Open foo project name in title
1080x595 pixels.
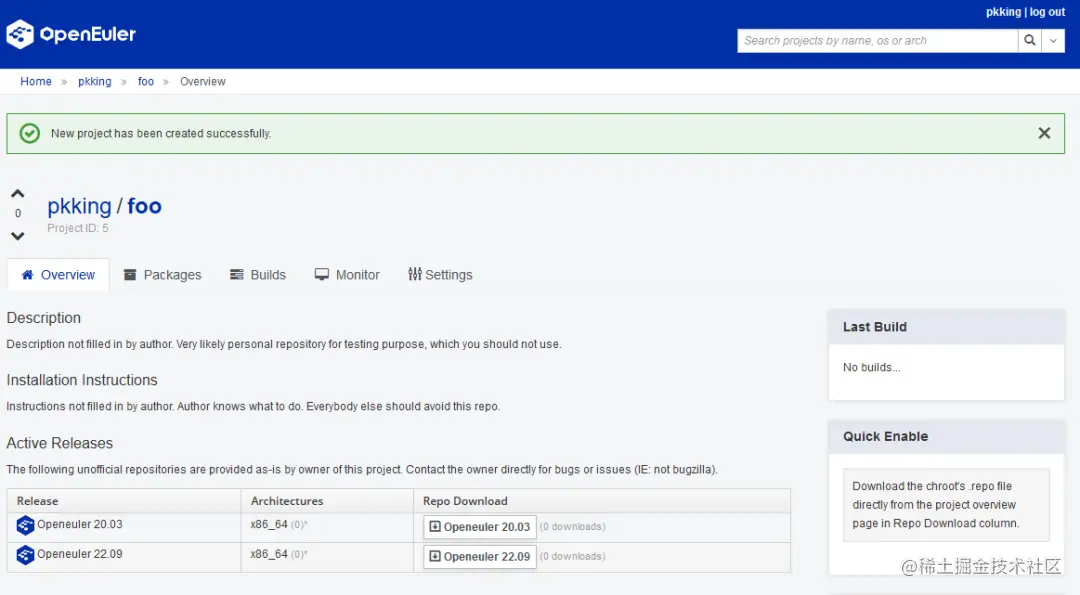tap(144, 206)
